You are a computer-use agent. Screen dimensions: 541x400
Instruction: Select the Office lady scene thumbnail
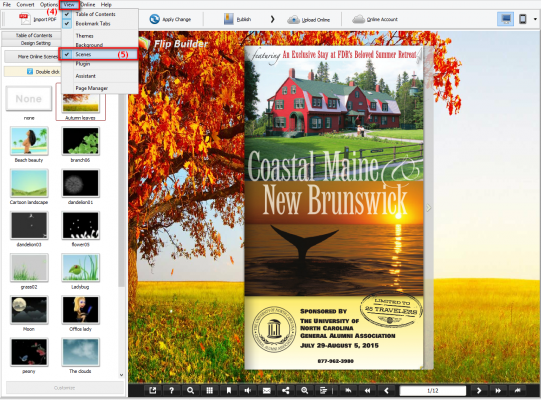(80, 310)
